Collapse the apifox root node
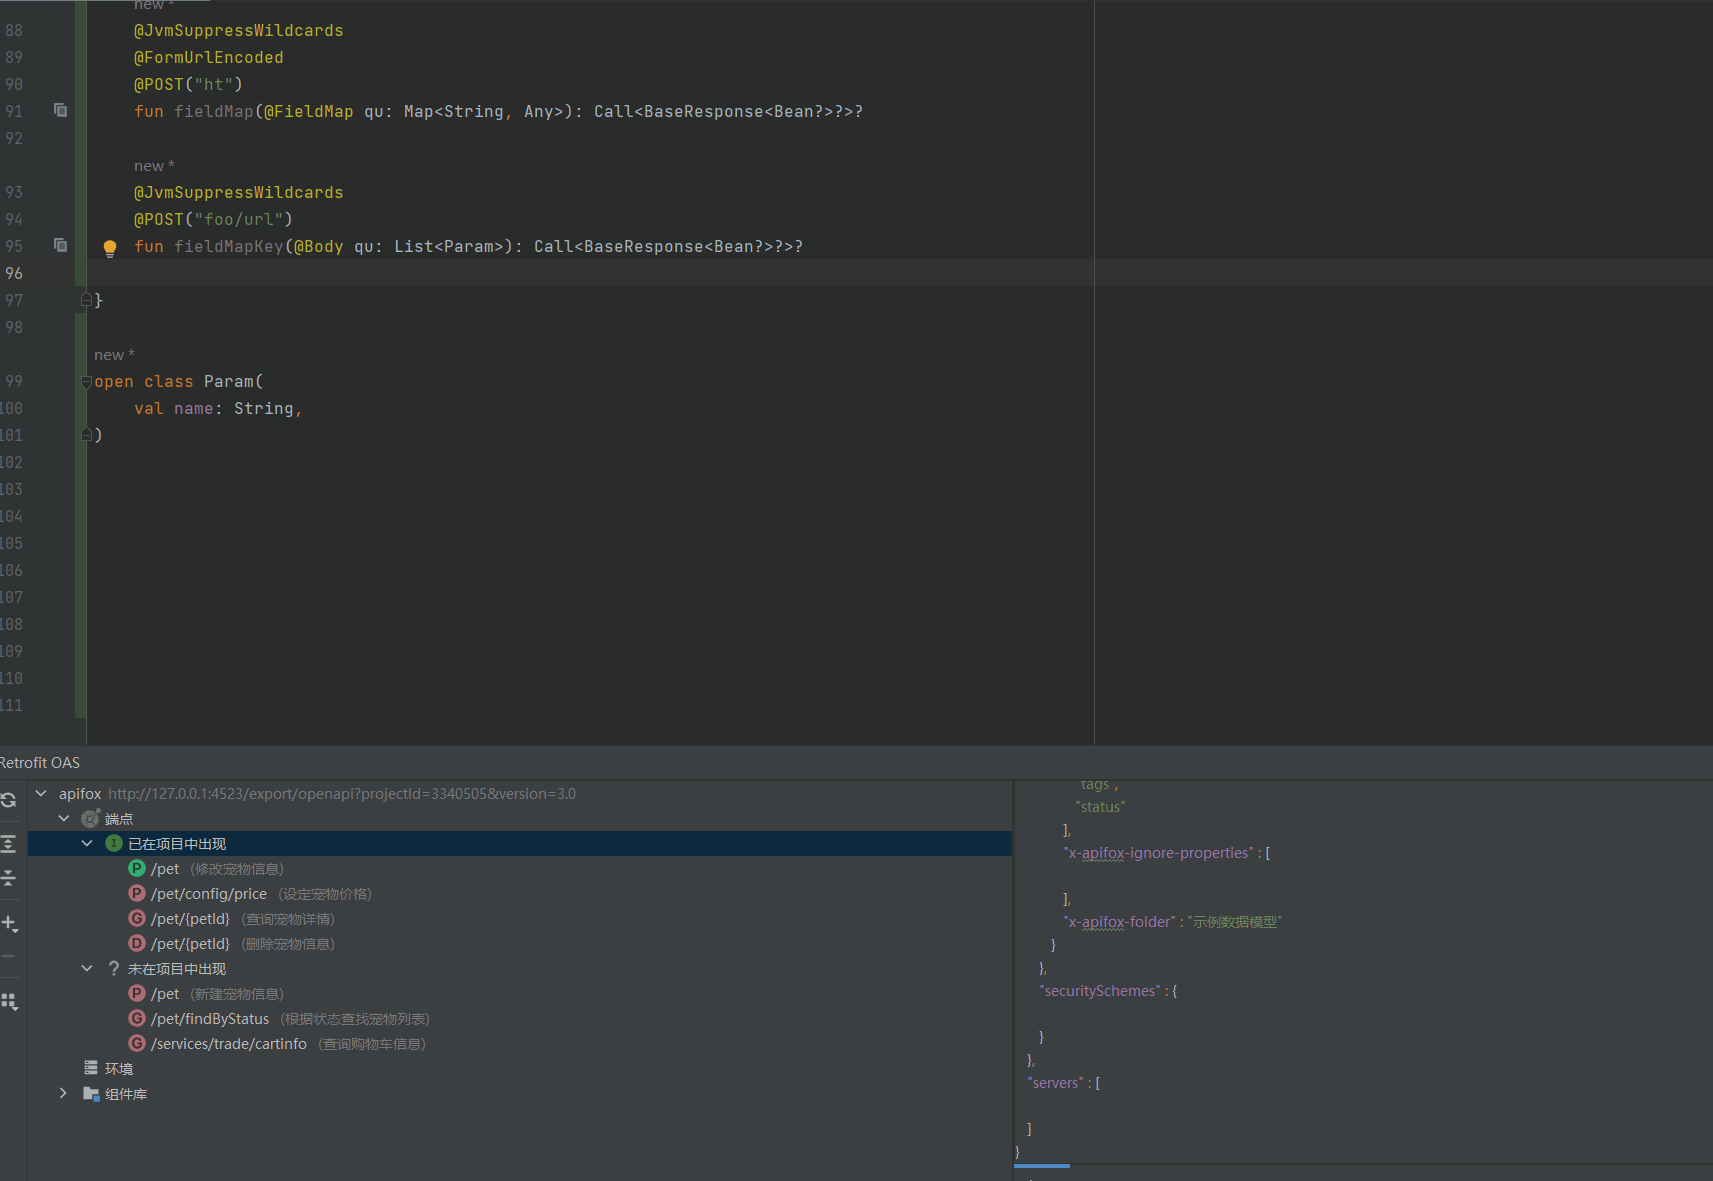The height and width of the screenshot is (1181, 1713). [41, 793]
